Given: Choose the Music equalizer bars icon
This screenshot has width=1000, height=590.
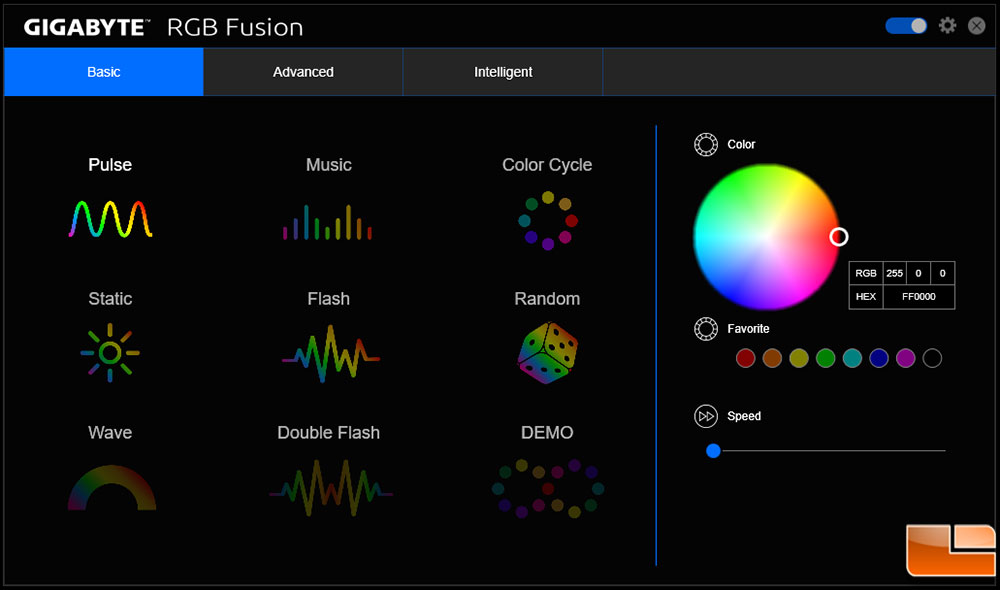Looking at the screenshot, I should pos(328,222).
